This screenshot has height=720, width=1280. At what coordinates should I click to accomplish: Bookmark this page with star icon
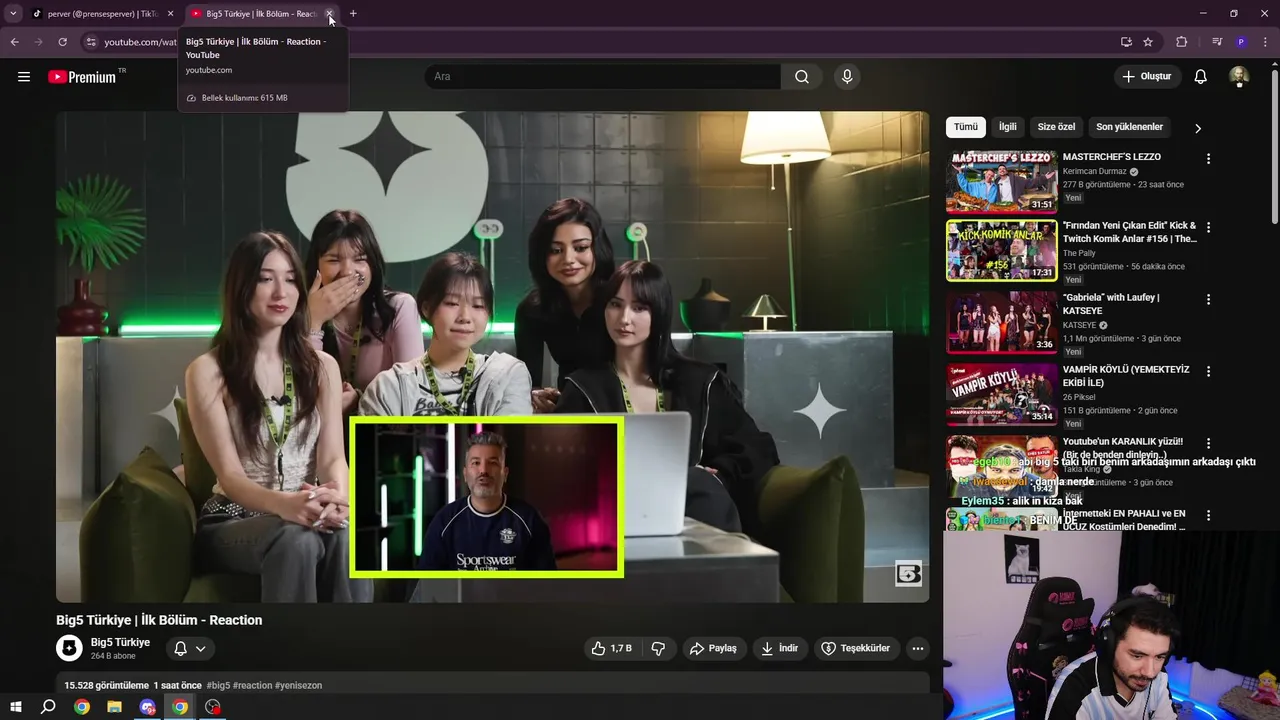[1148, 42]
